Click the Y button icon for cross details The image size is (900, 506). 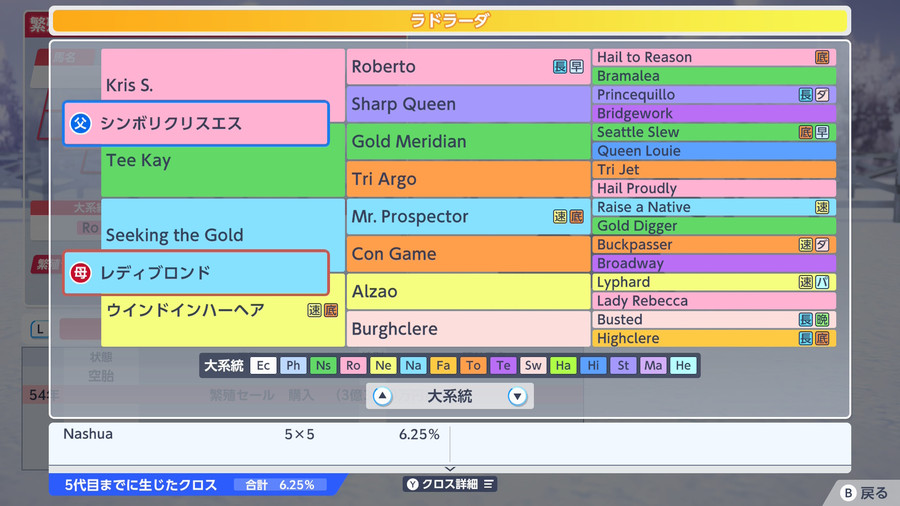click(413, 484)
